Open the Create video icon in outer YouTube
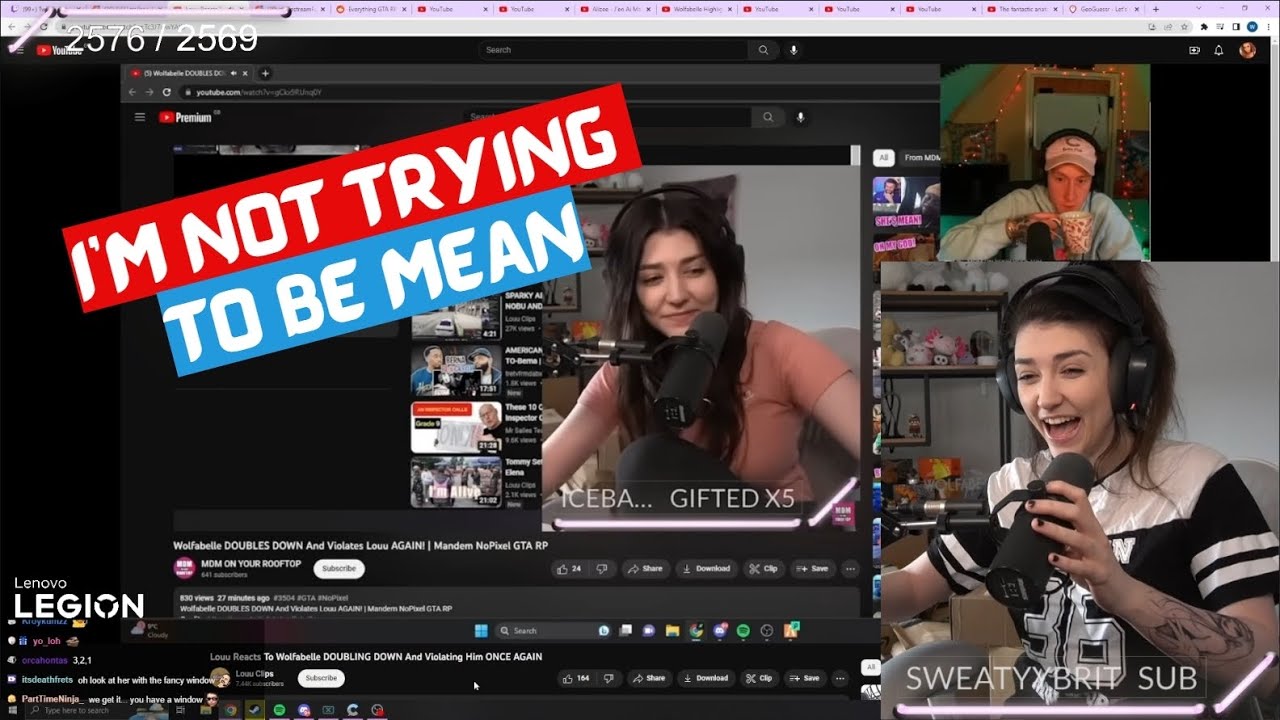This screenshot has height=720, width=1280. [1193, 50]
